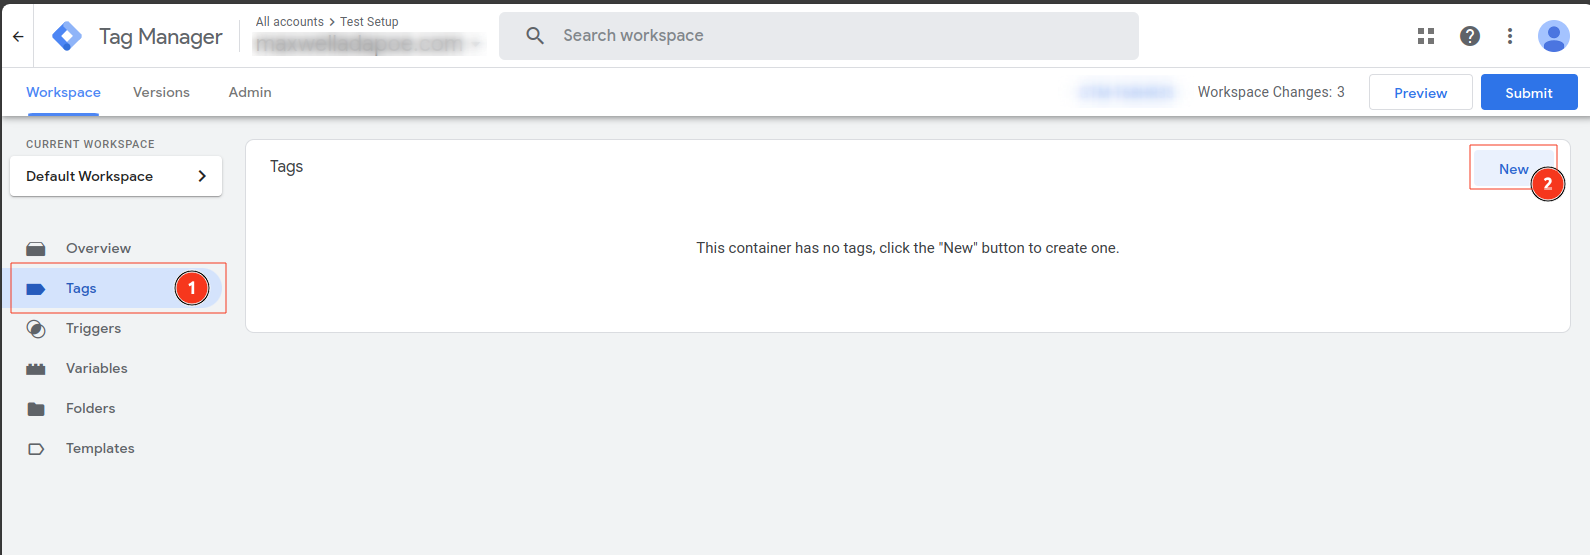
Task: Click the Overview sidebar icon
Action: [x=36, y=248]
